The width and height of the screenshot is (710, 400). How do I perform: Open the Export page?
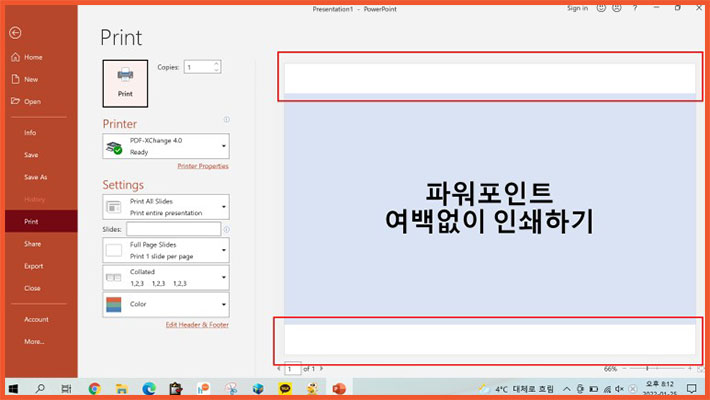point(34,266)
